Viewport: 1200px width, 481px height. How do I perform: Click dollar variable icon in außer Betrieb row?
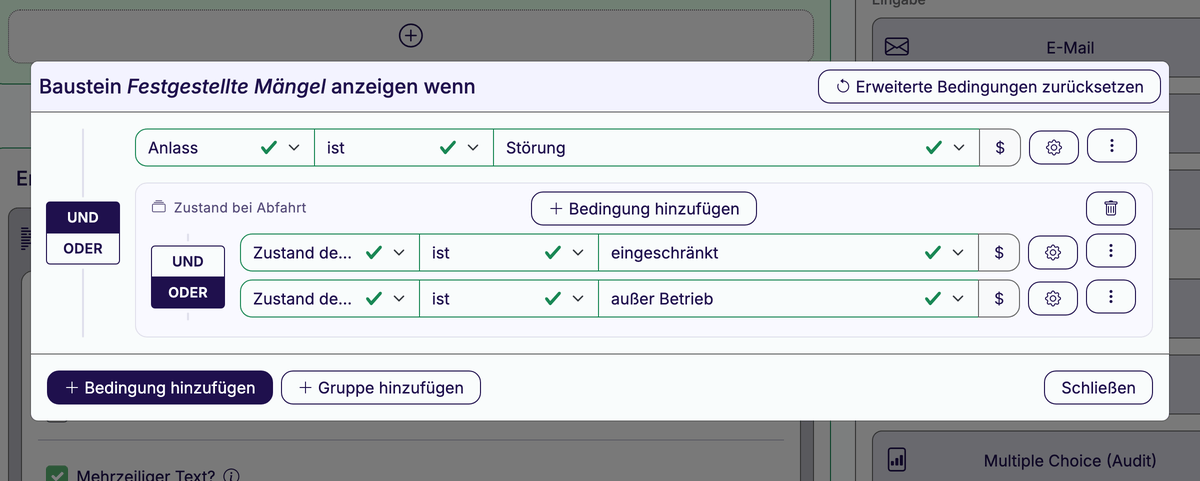(x=1000, y=298)
